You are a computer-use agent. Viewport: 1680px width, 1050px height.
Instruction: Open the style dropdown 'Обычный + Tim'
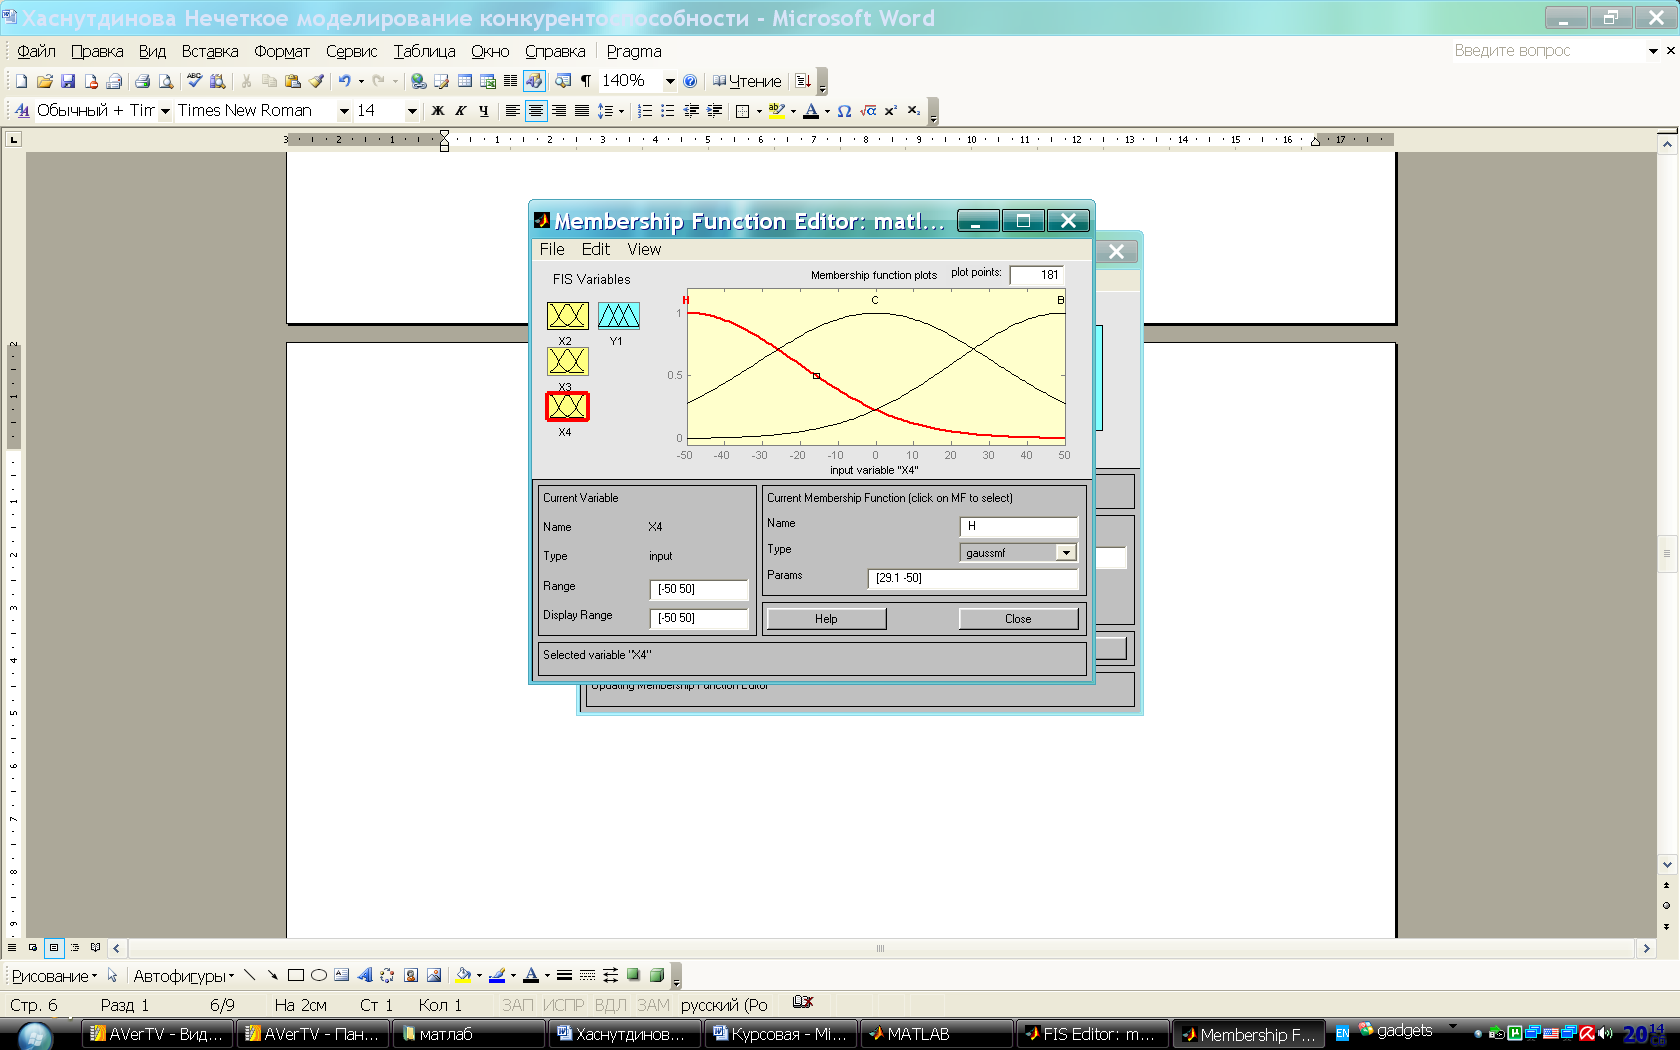(166, 111)
